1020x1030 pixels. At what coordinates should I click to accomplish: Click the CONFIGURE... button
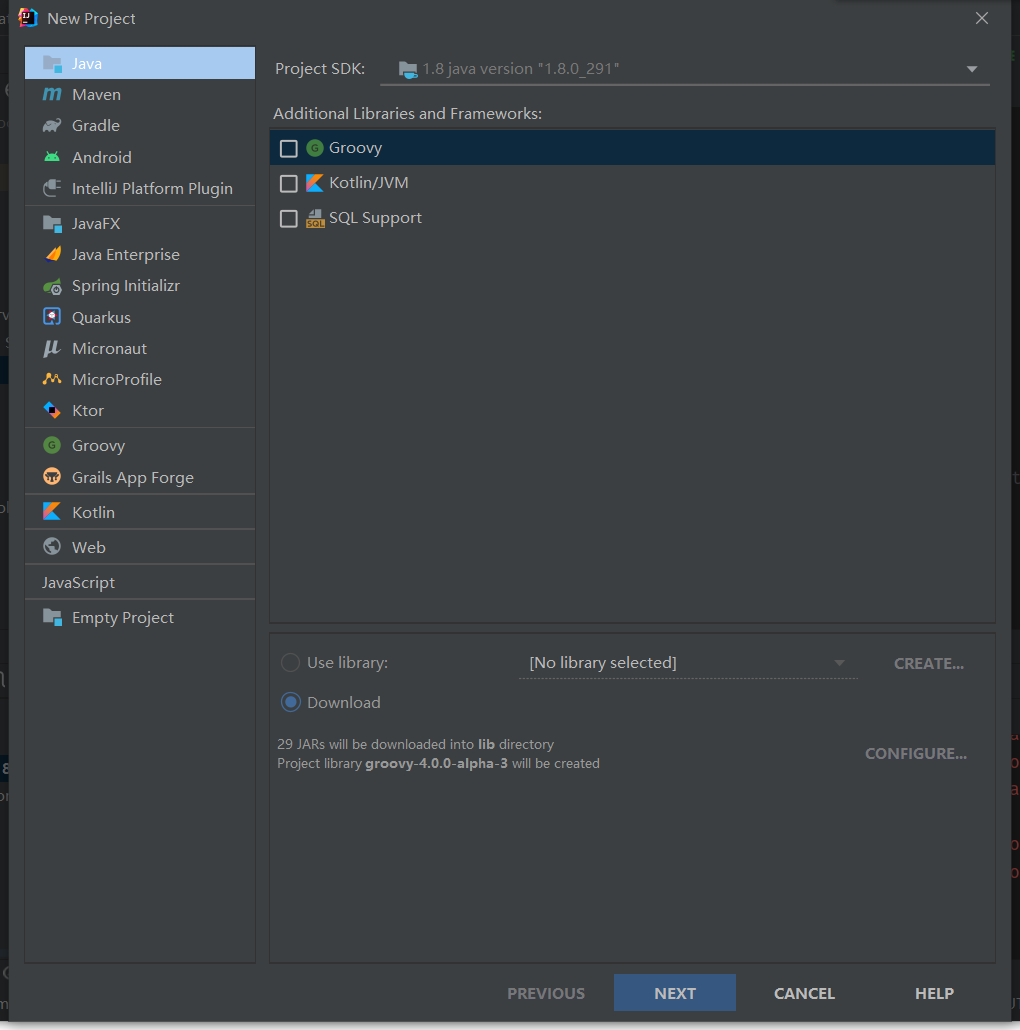[916, 753]
